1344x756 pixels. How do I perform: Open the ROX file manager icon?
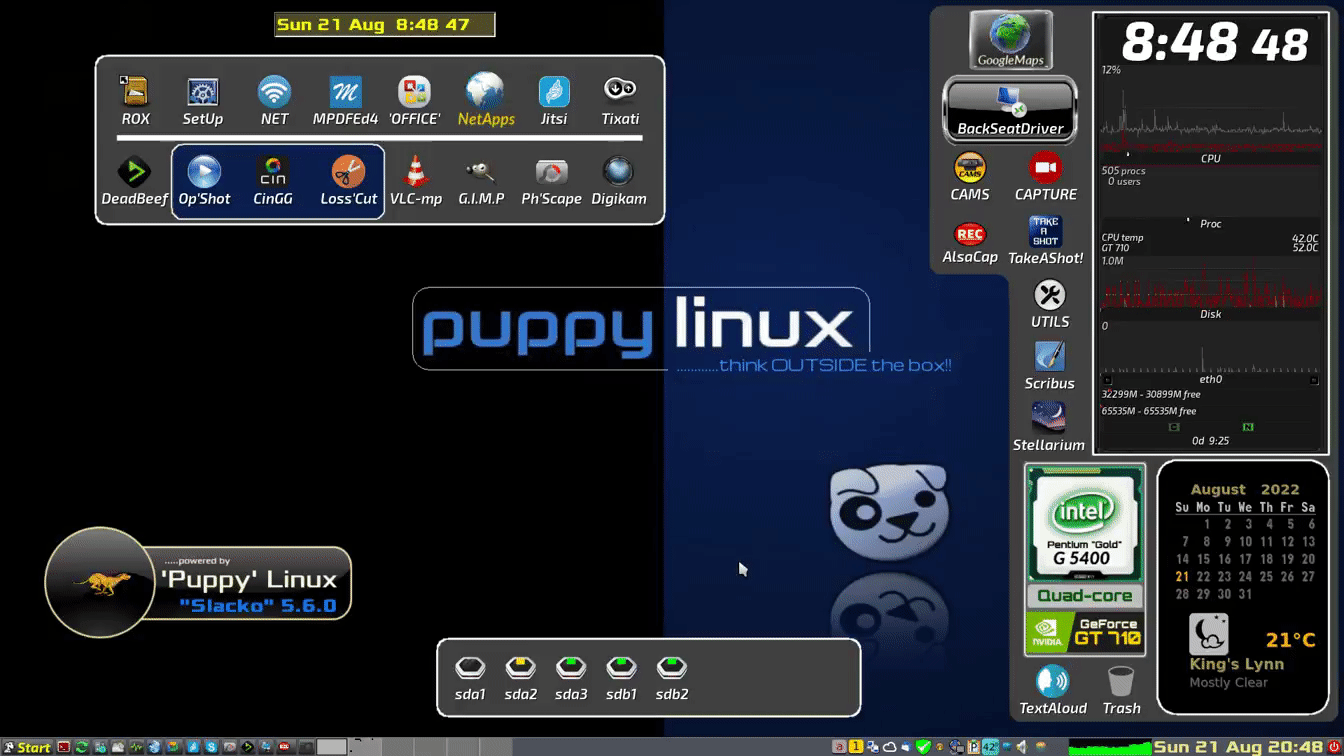(135, 101)
